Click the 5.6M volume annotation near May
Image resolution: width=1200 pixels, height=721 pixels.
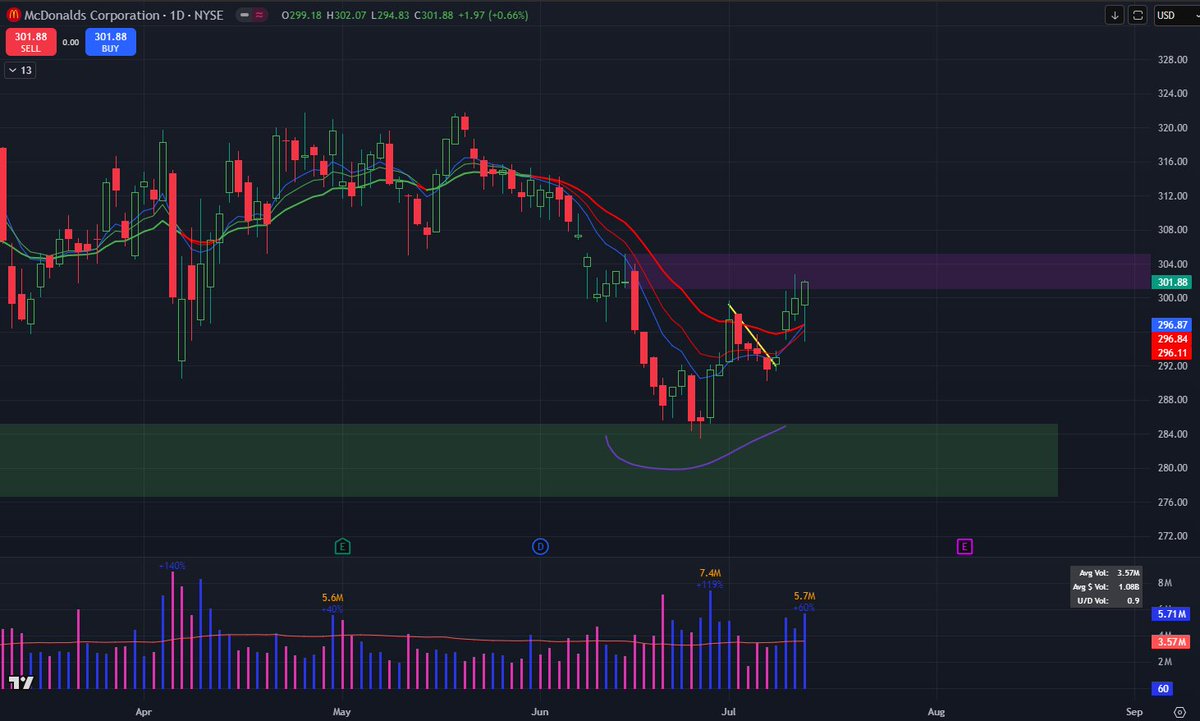click(x=333, y=598)
